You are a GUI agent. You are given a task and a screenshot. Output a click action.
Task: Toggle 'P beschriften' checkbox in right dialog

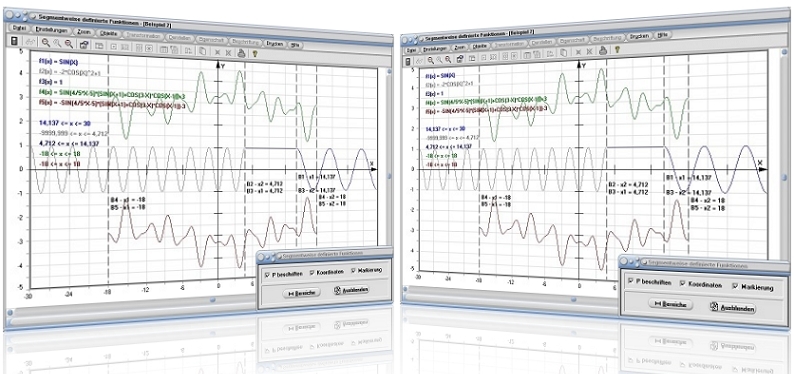point(631,280)
